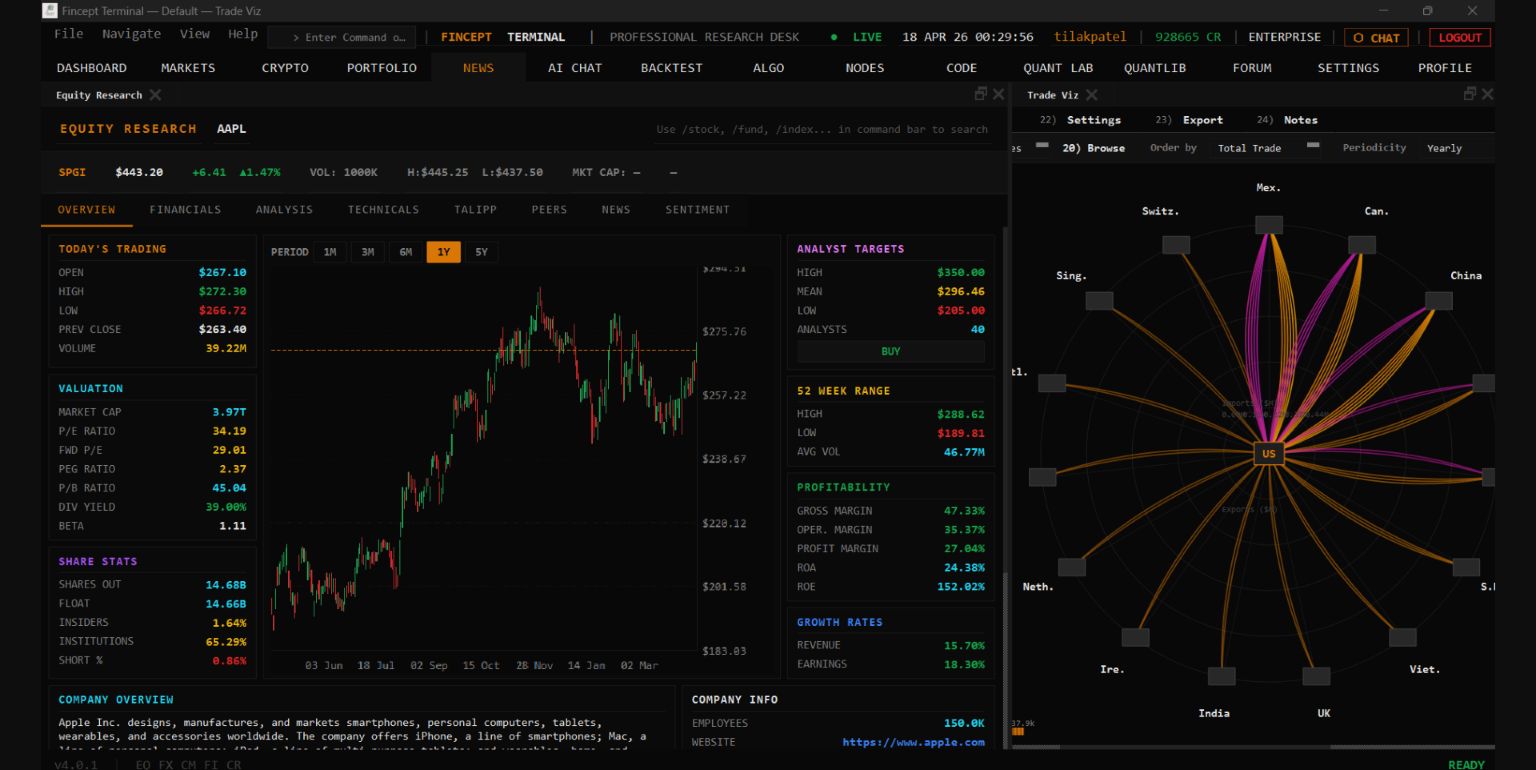Float the Trade Viz panel using its undock icon
Viewport: 1536px width, 770px height.
coord(1470,94)
